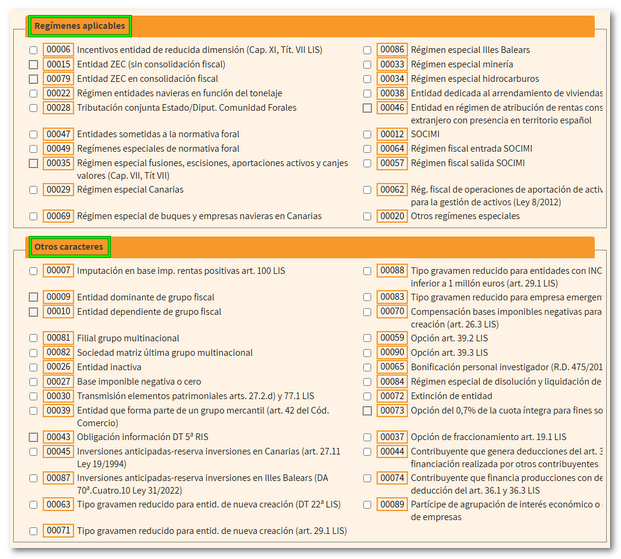The image size is (621, 559).
Task: Click the code box labeled 00072
Action: point(392,396)
